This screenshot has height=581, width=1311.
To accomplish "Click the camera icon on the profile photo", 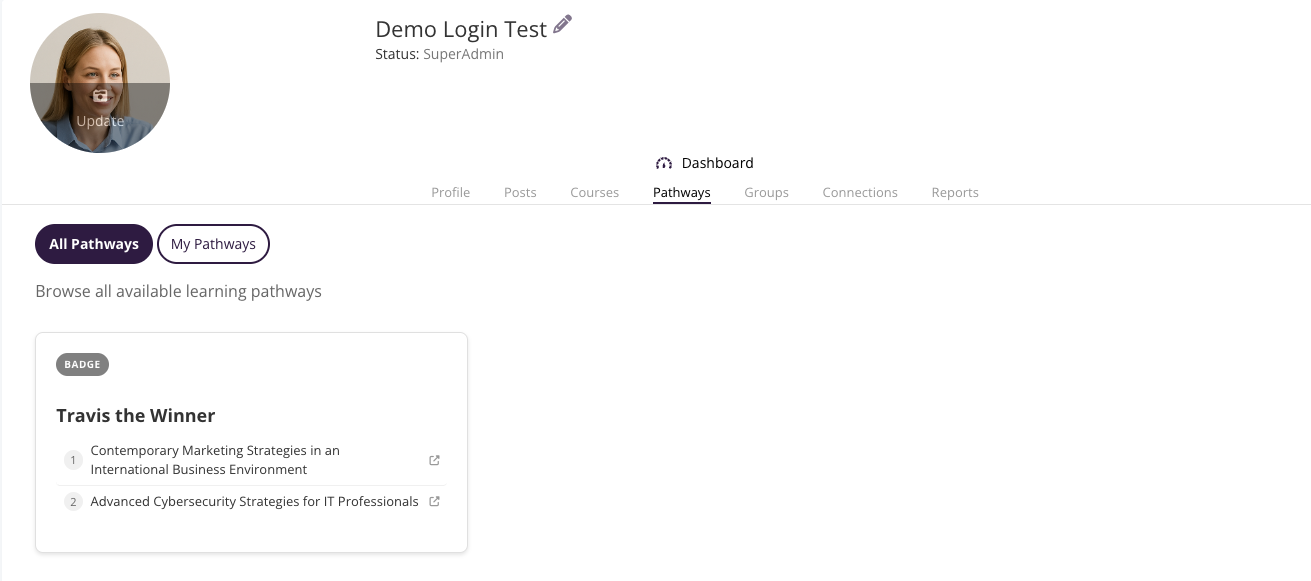I will coord(100,96).
